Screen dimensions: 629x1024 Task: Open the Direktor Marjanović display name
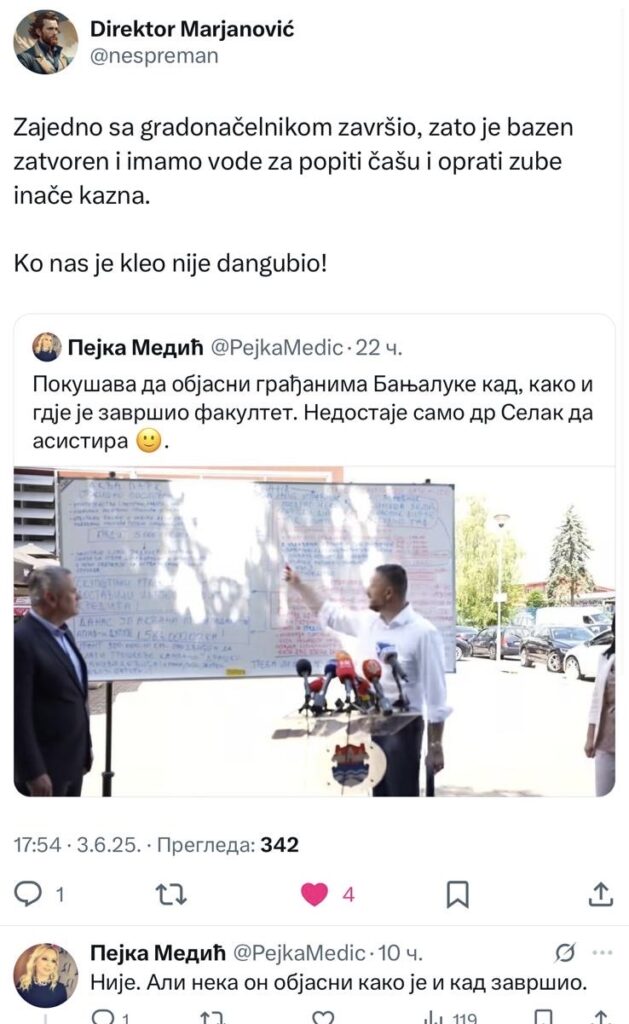click(x=192, y=29)
